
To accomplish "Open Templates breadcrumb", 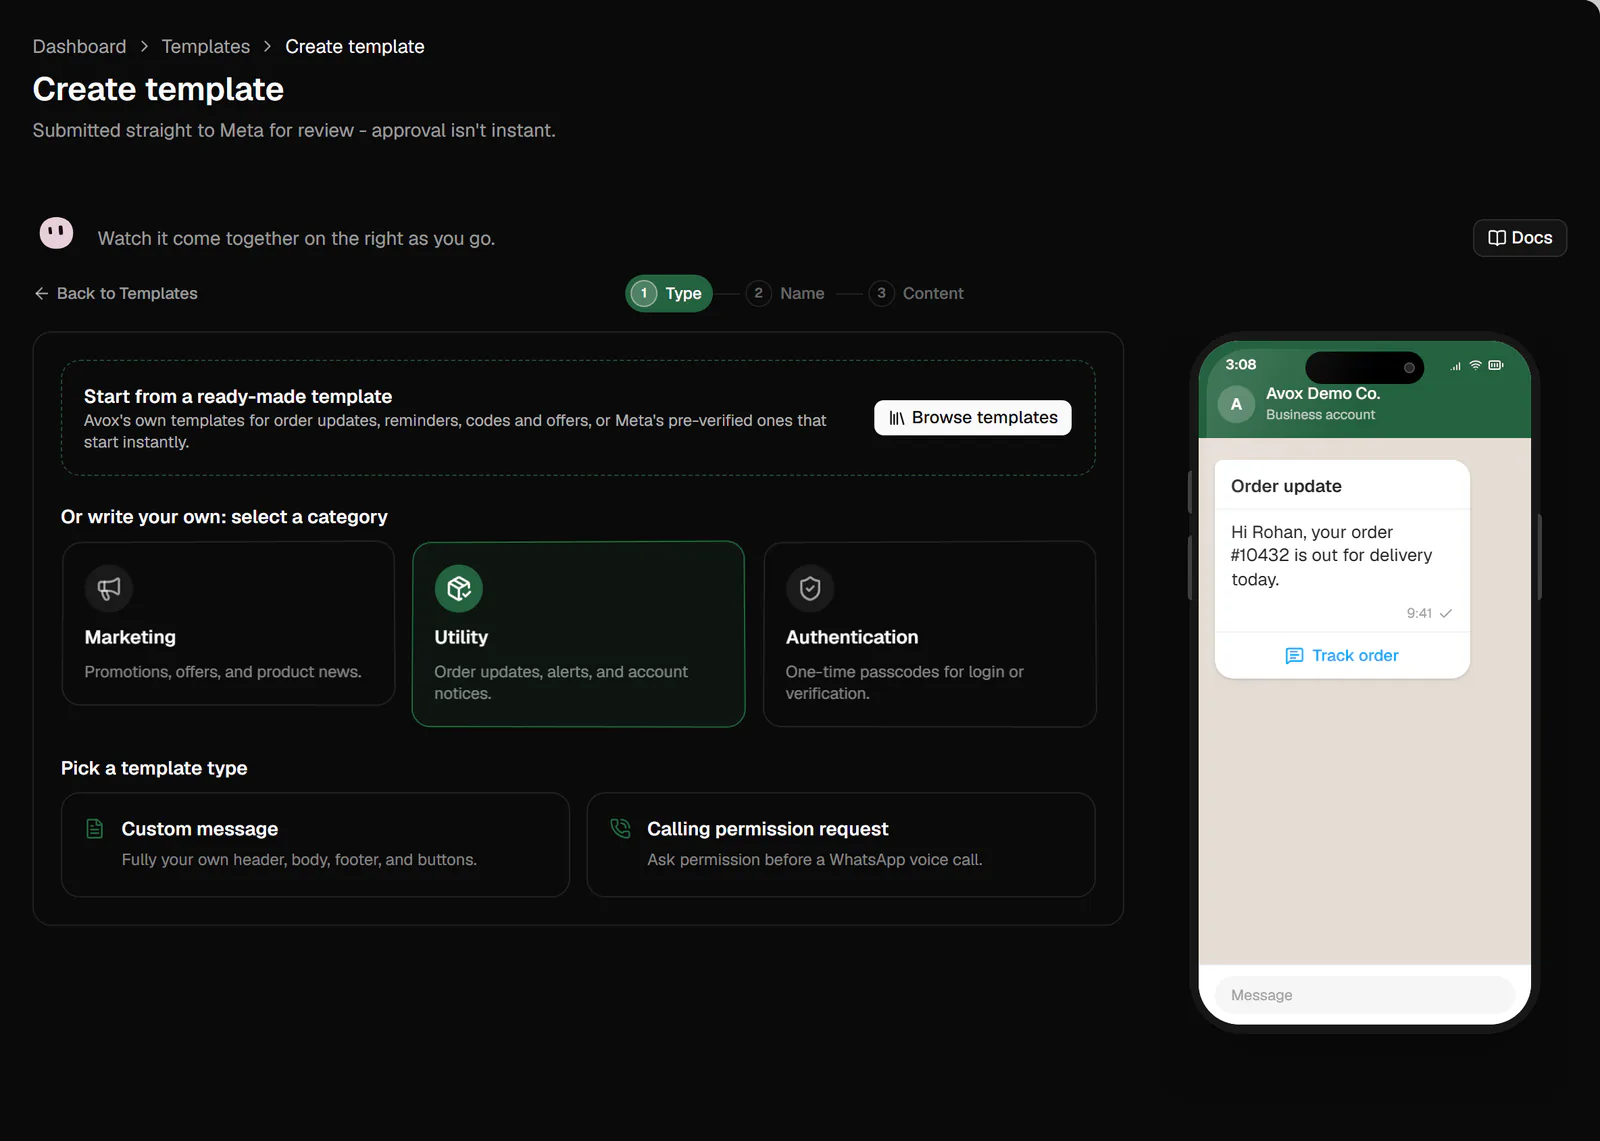I will (x=206, y=47).
